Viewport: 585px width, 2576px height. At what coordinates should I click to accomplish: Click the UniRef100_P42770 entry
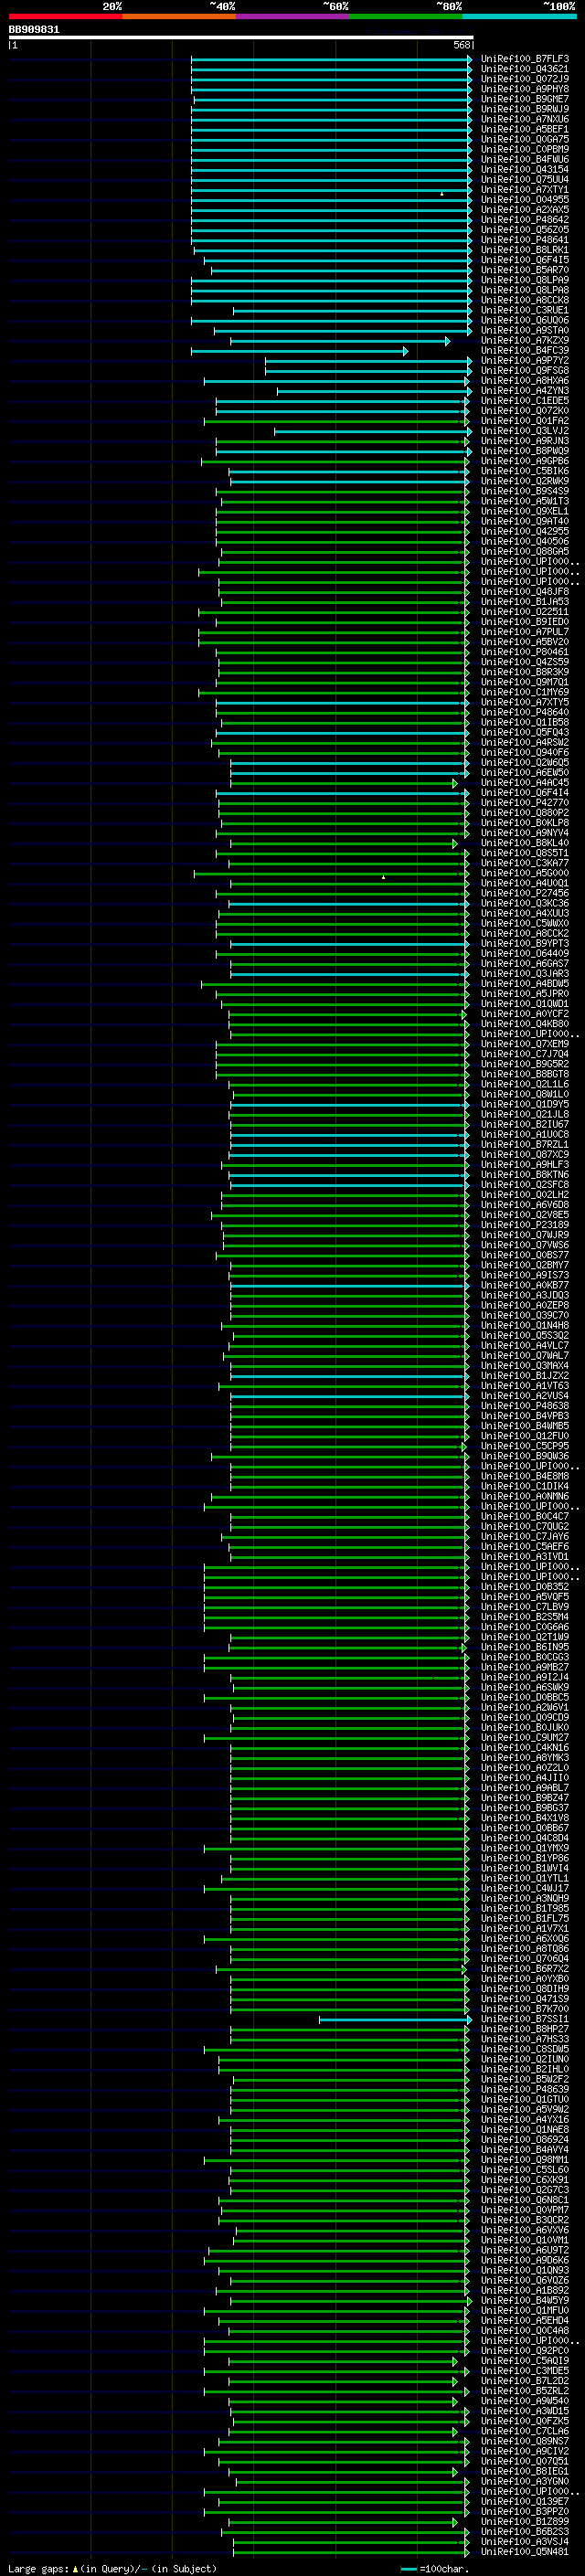(x=524, y=802)
